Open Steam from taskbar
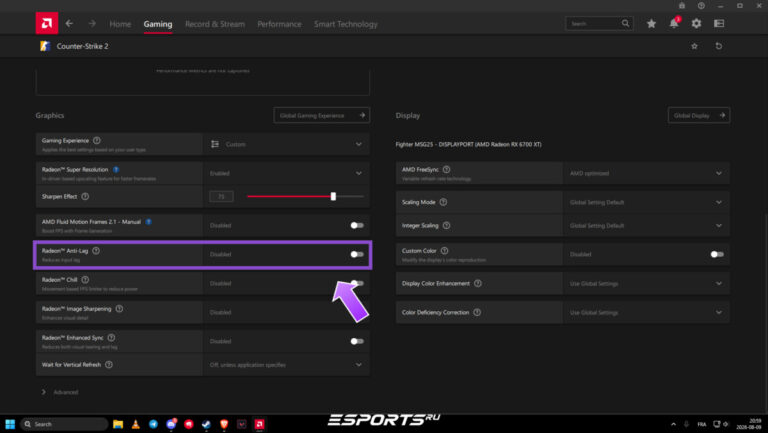This screenshot has height=433, width=768. point(206,424)
